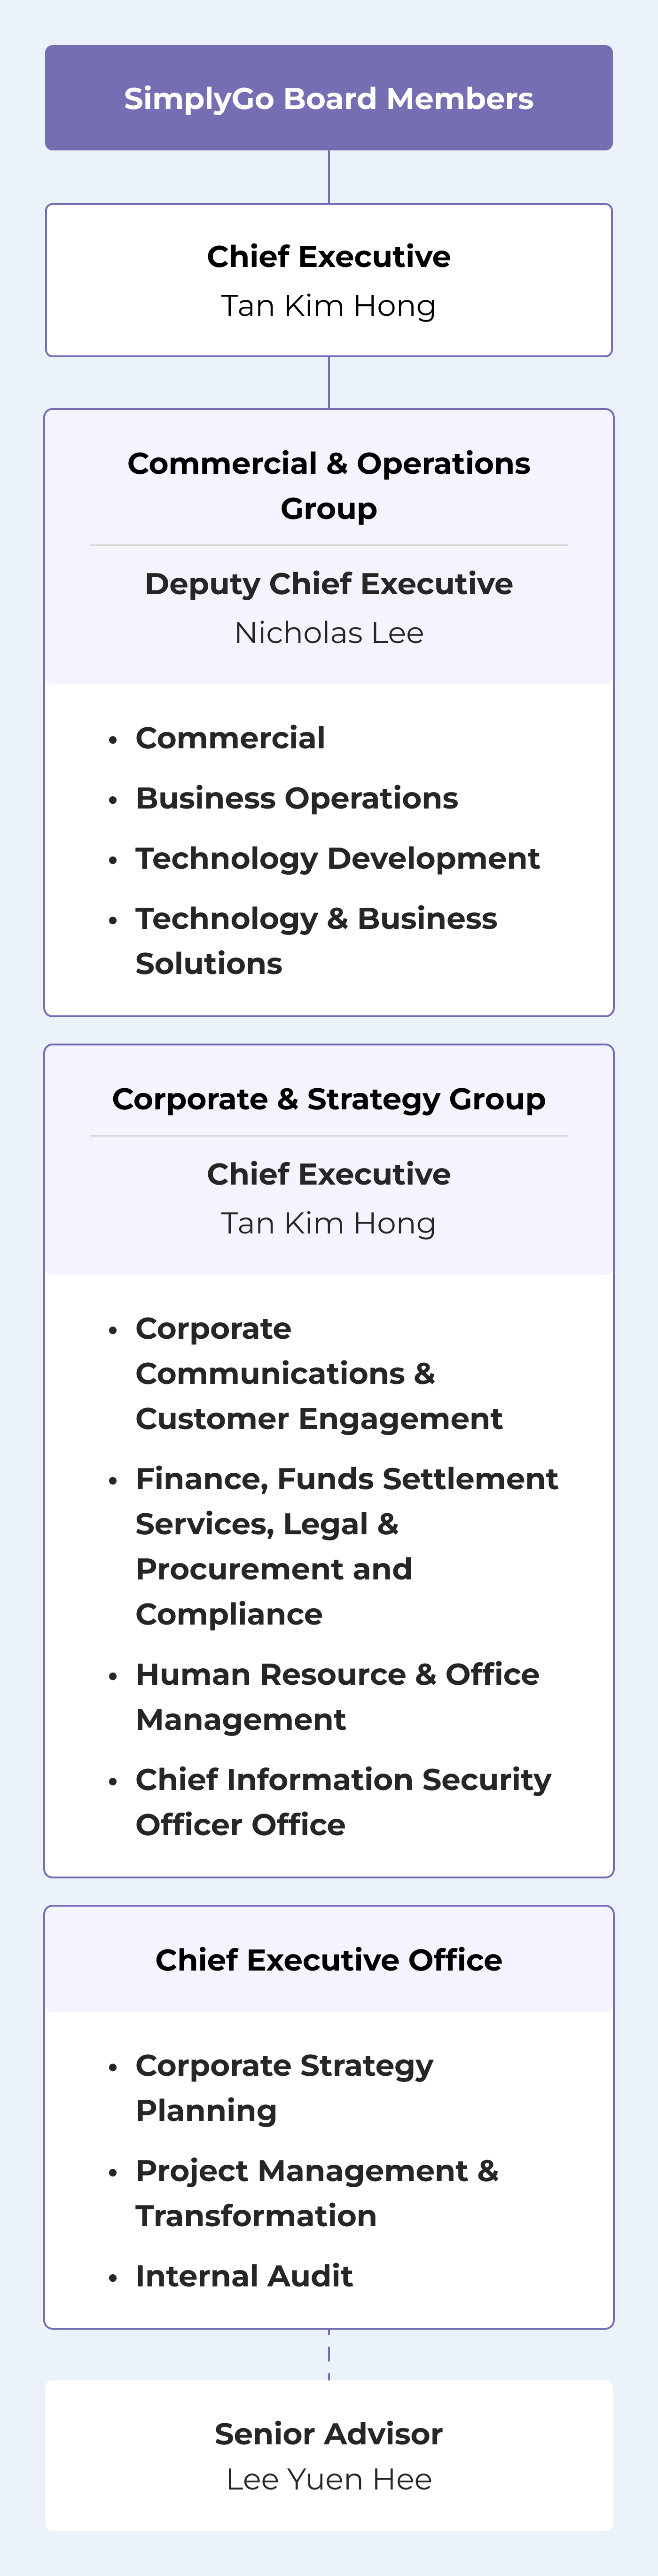Open Project Management & Transformation

pyautogui.click(x=316, y=2193)
